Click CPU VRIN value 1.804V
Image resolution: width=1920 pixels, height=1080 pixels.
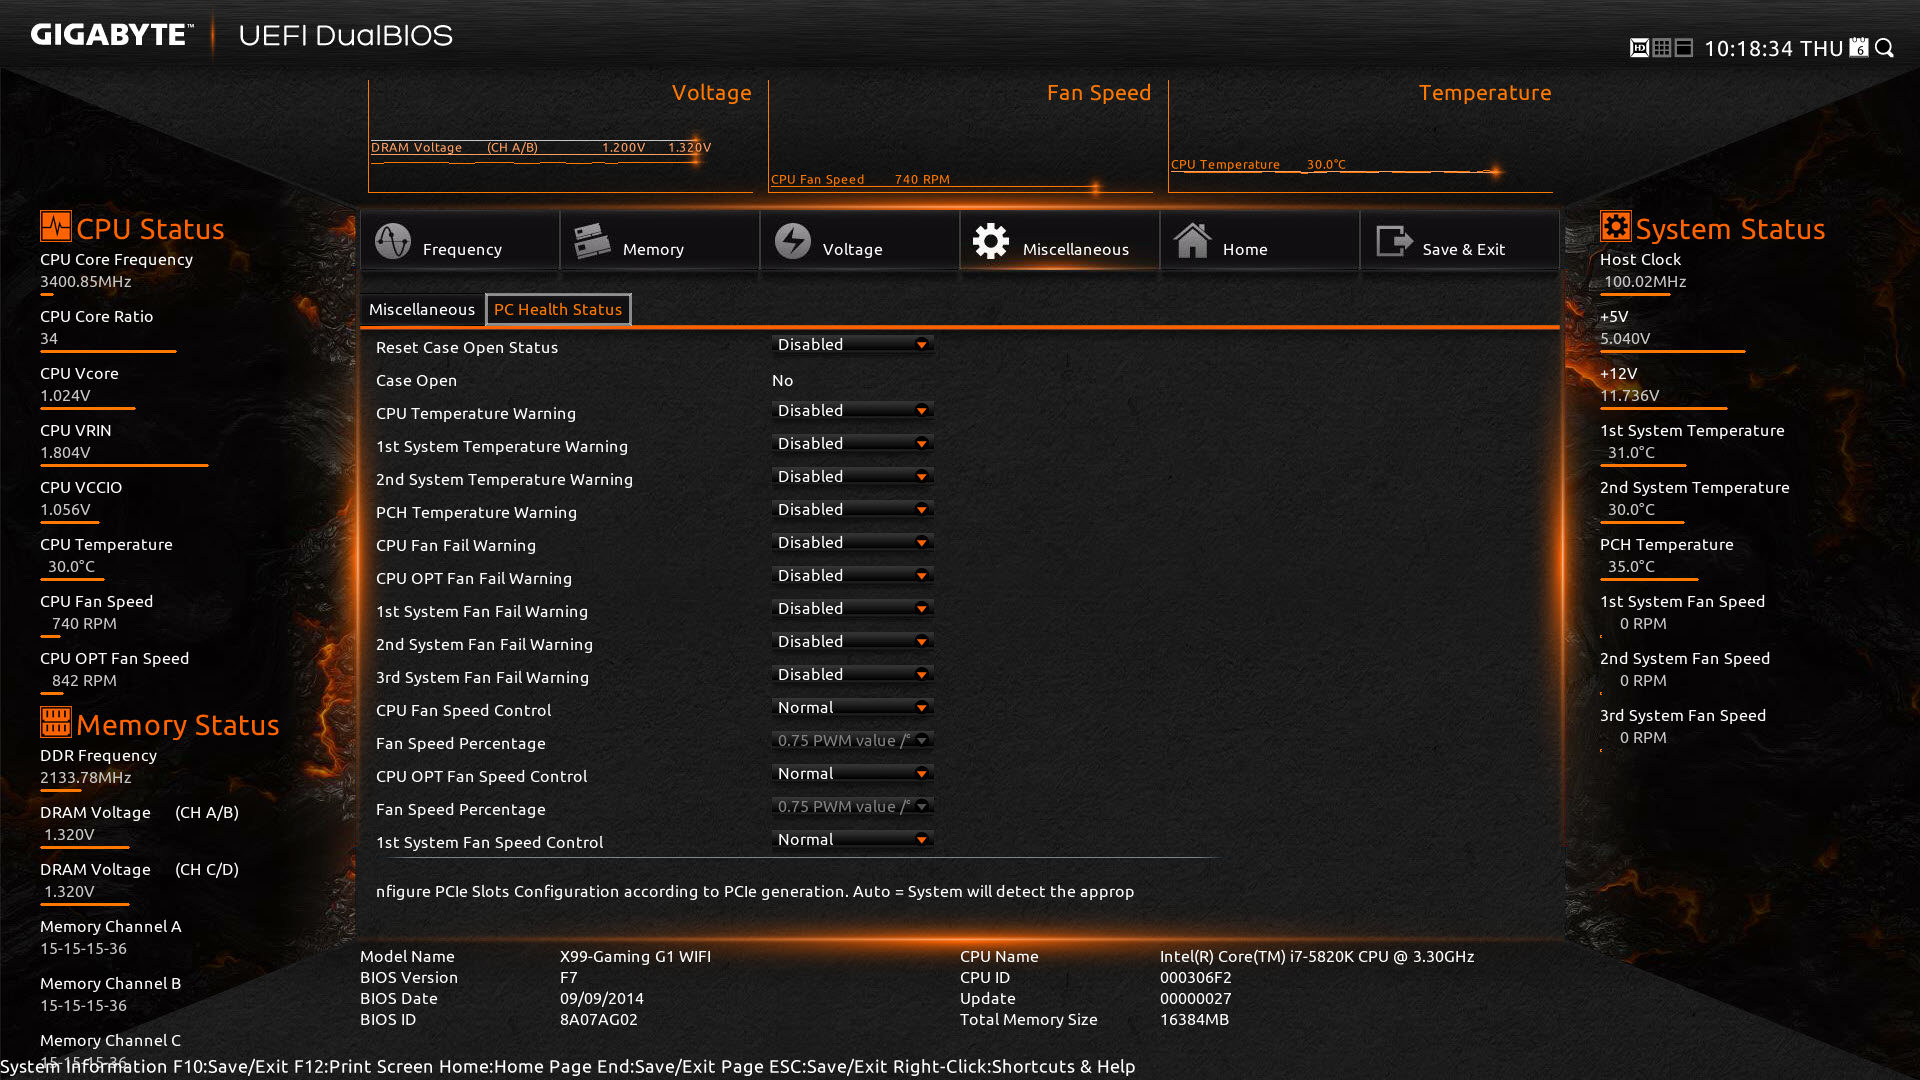coord(66,453)
